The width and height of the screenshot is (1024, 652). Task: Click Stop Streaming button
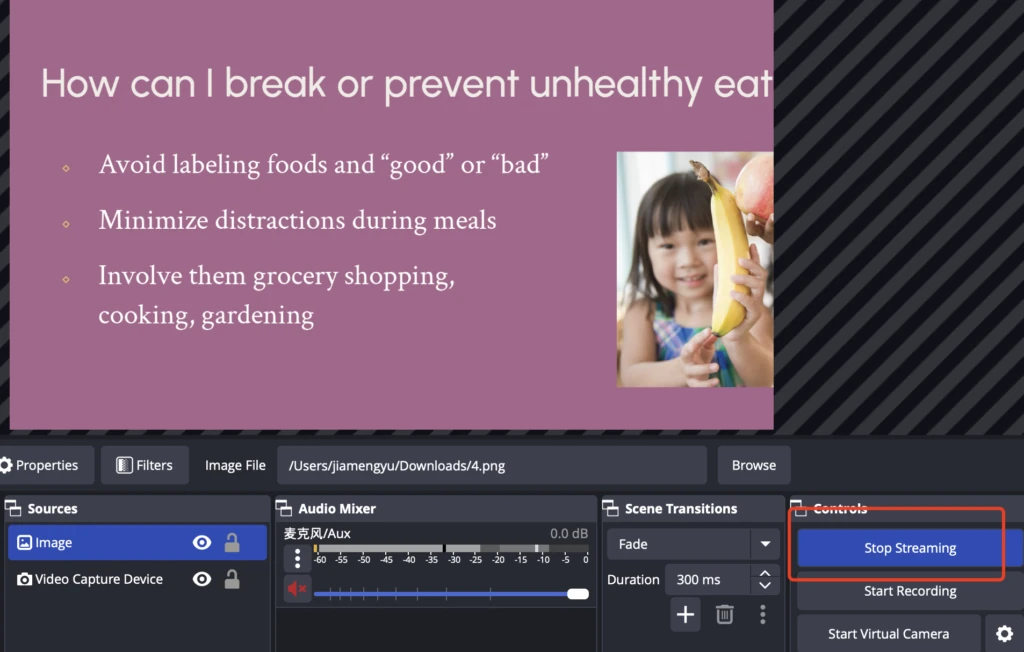tap(909, 548)
